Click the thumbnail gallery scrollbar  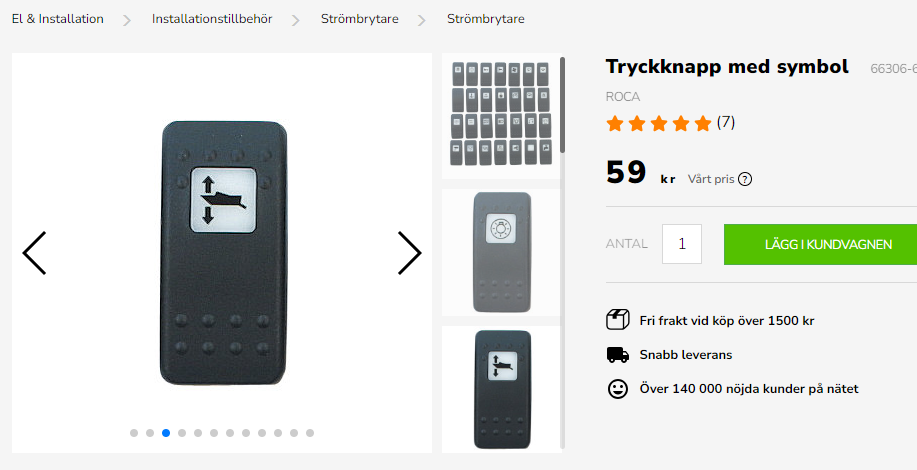click(x=563, y=105)
